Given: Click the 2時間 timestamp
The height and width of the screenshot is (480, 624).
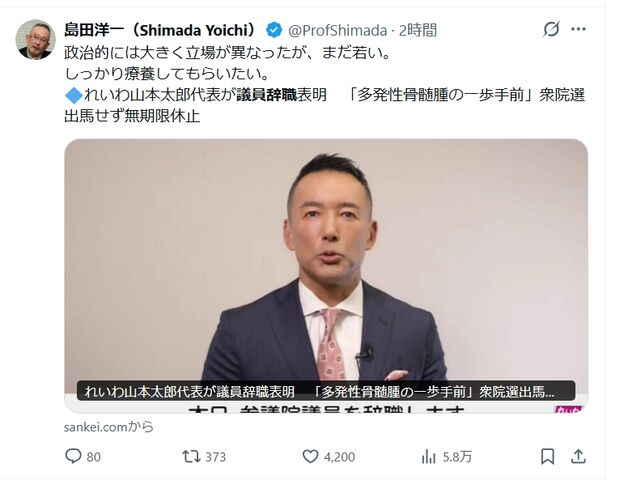Looking at the screenshot, I should click(418, 30).
